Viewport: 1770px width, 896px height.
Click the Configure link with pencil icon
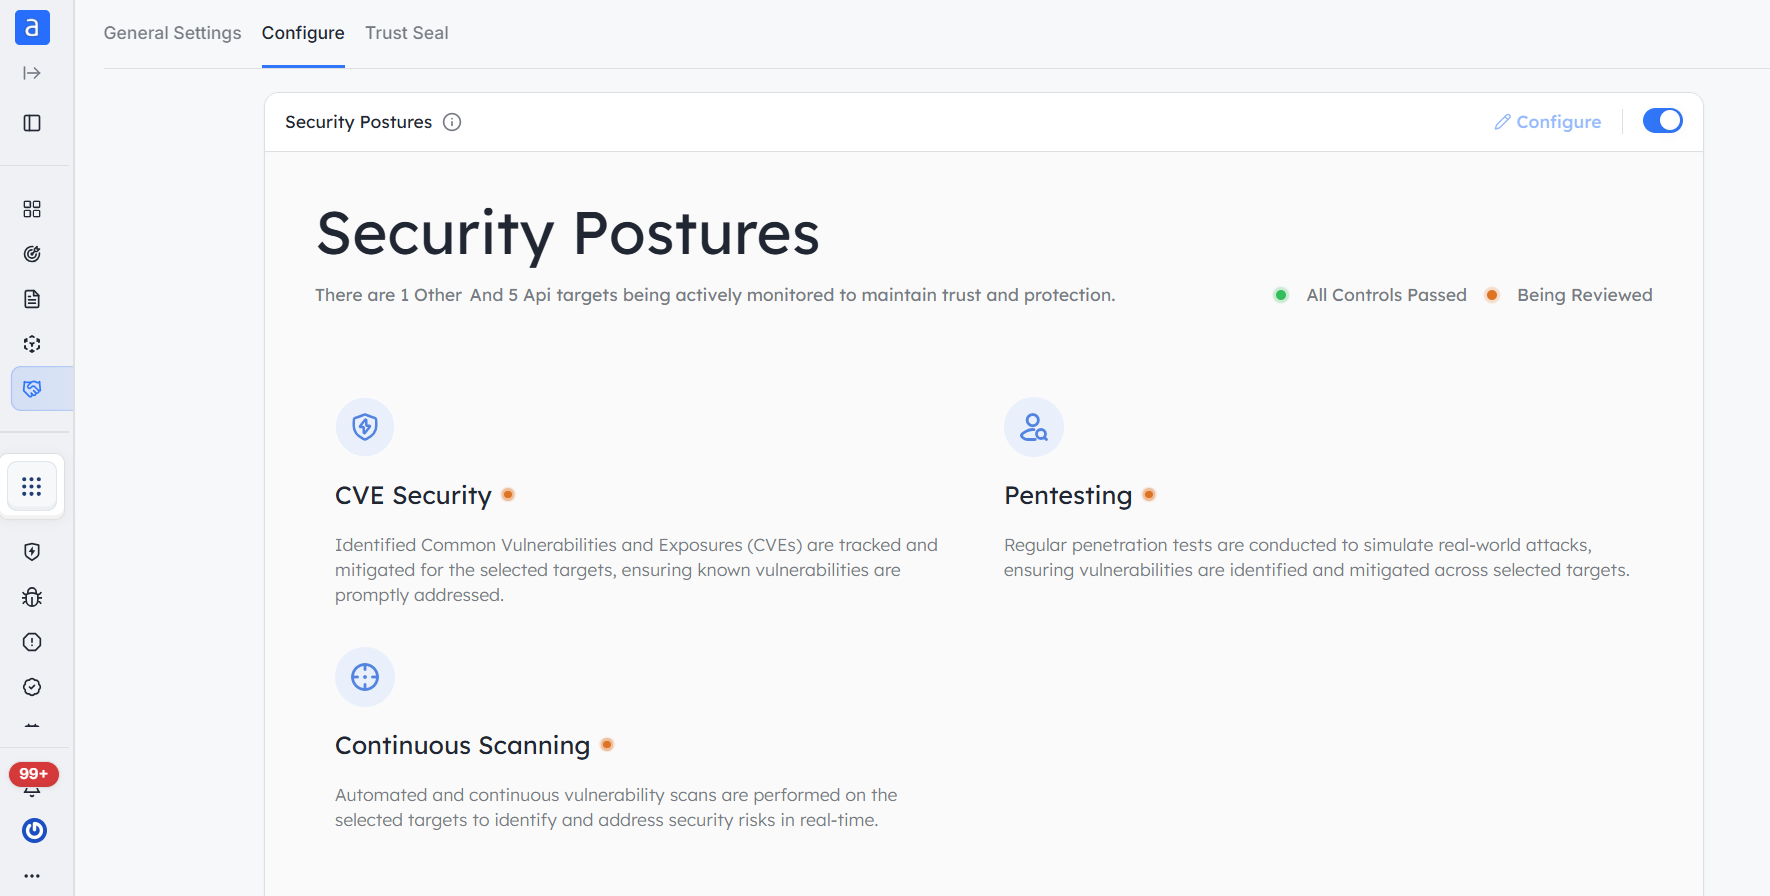click(x=1547, y=122)
